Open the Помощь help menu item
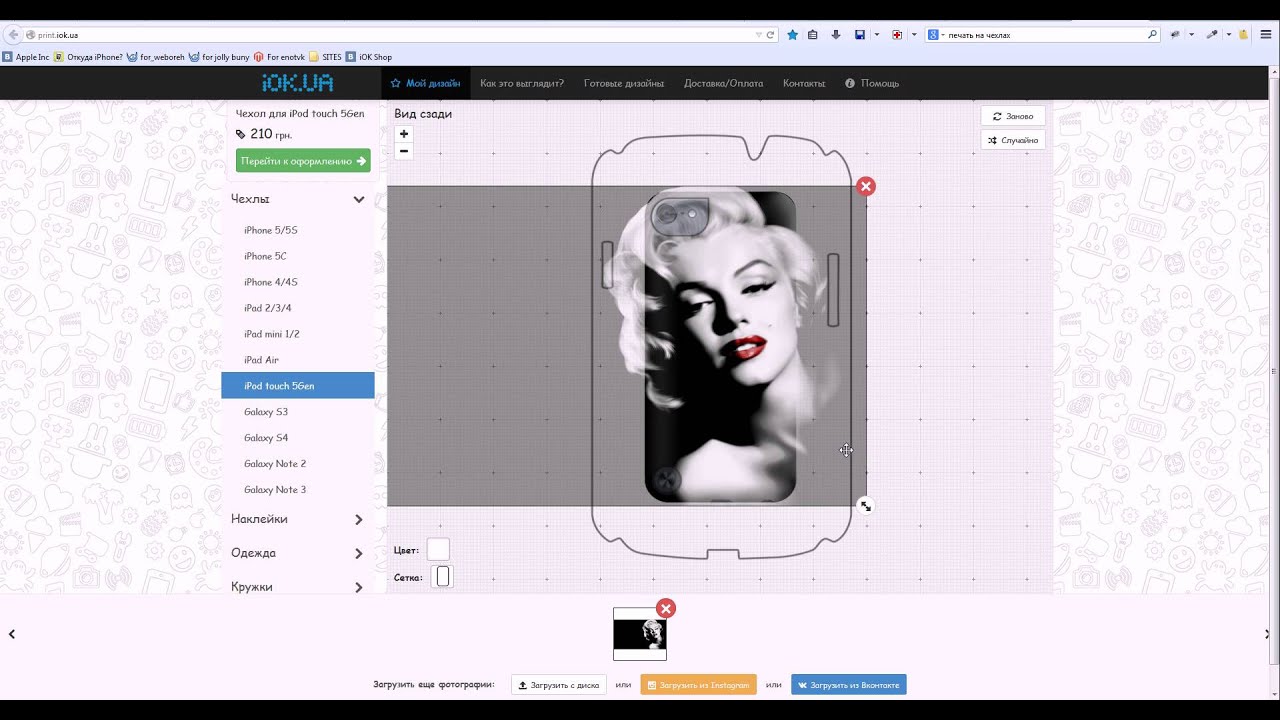This screenshot has width=1280, height=720. coord(872,83)
